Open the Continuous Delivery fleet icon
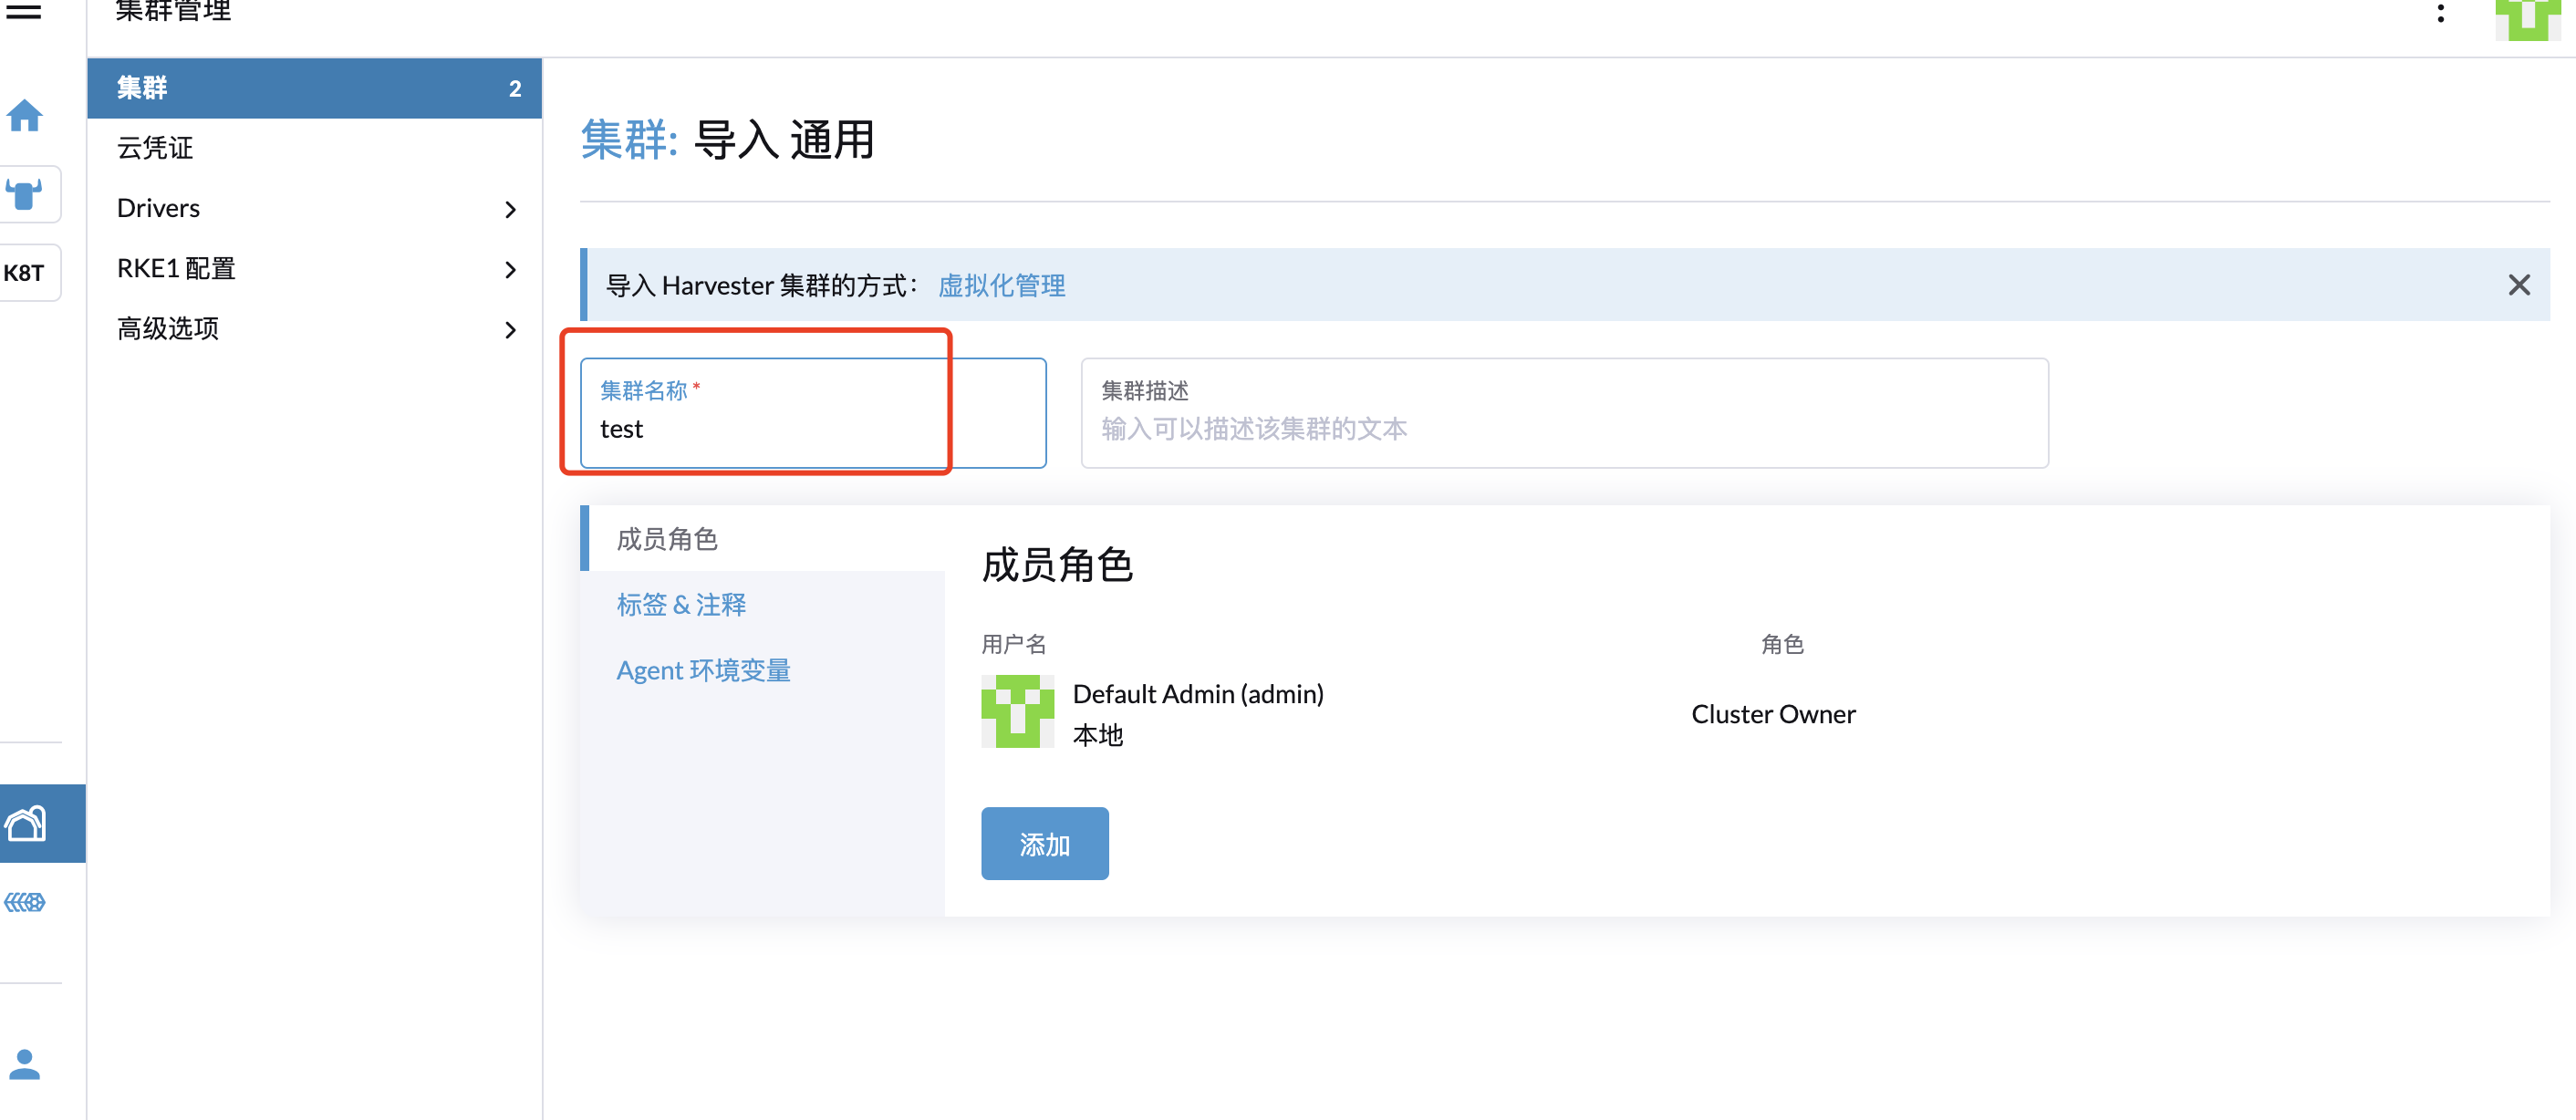Image resolution: width=2576 pixels, height=1120 pixels. 24,903
